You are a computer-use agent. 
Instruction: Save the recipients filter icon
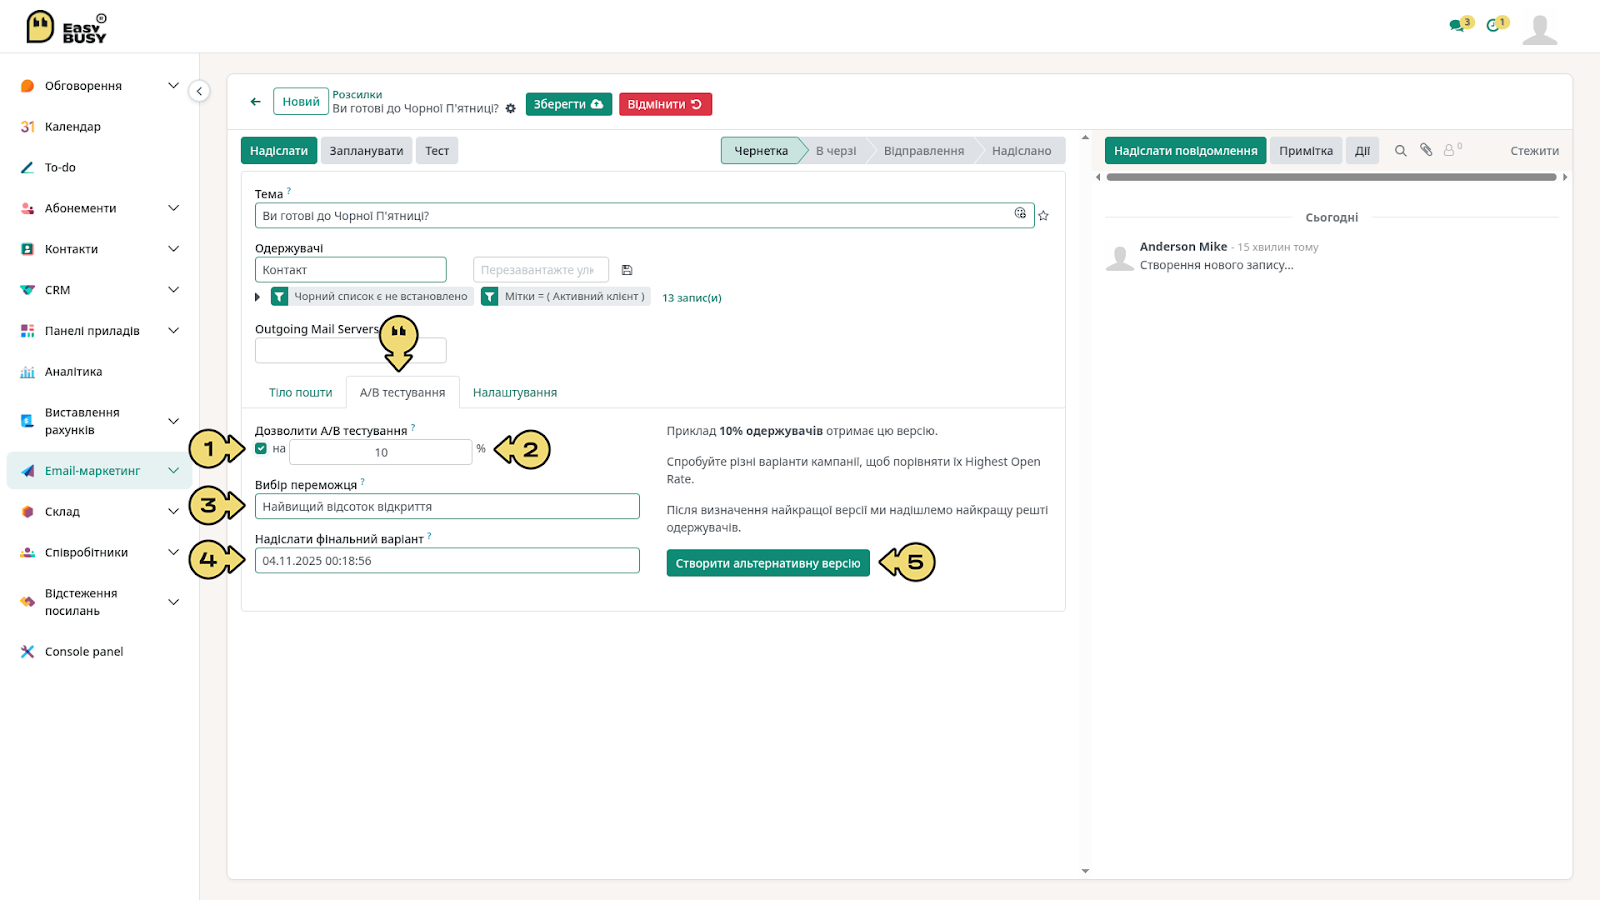[627, 270]
